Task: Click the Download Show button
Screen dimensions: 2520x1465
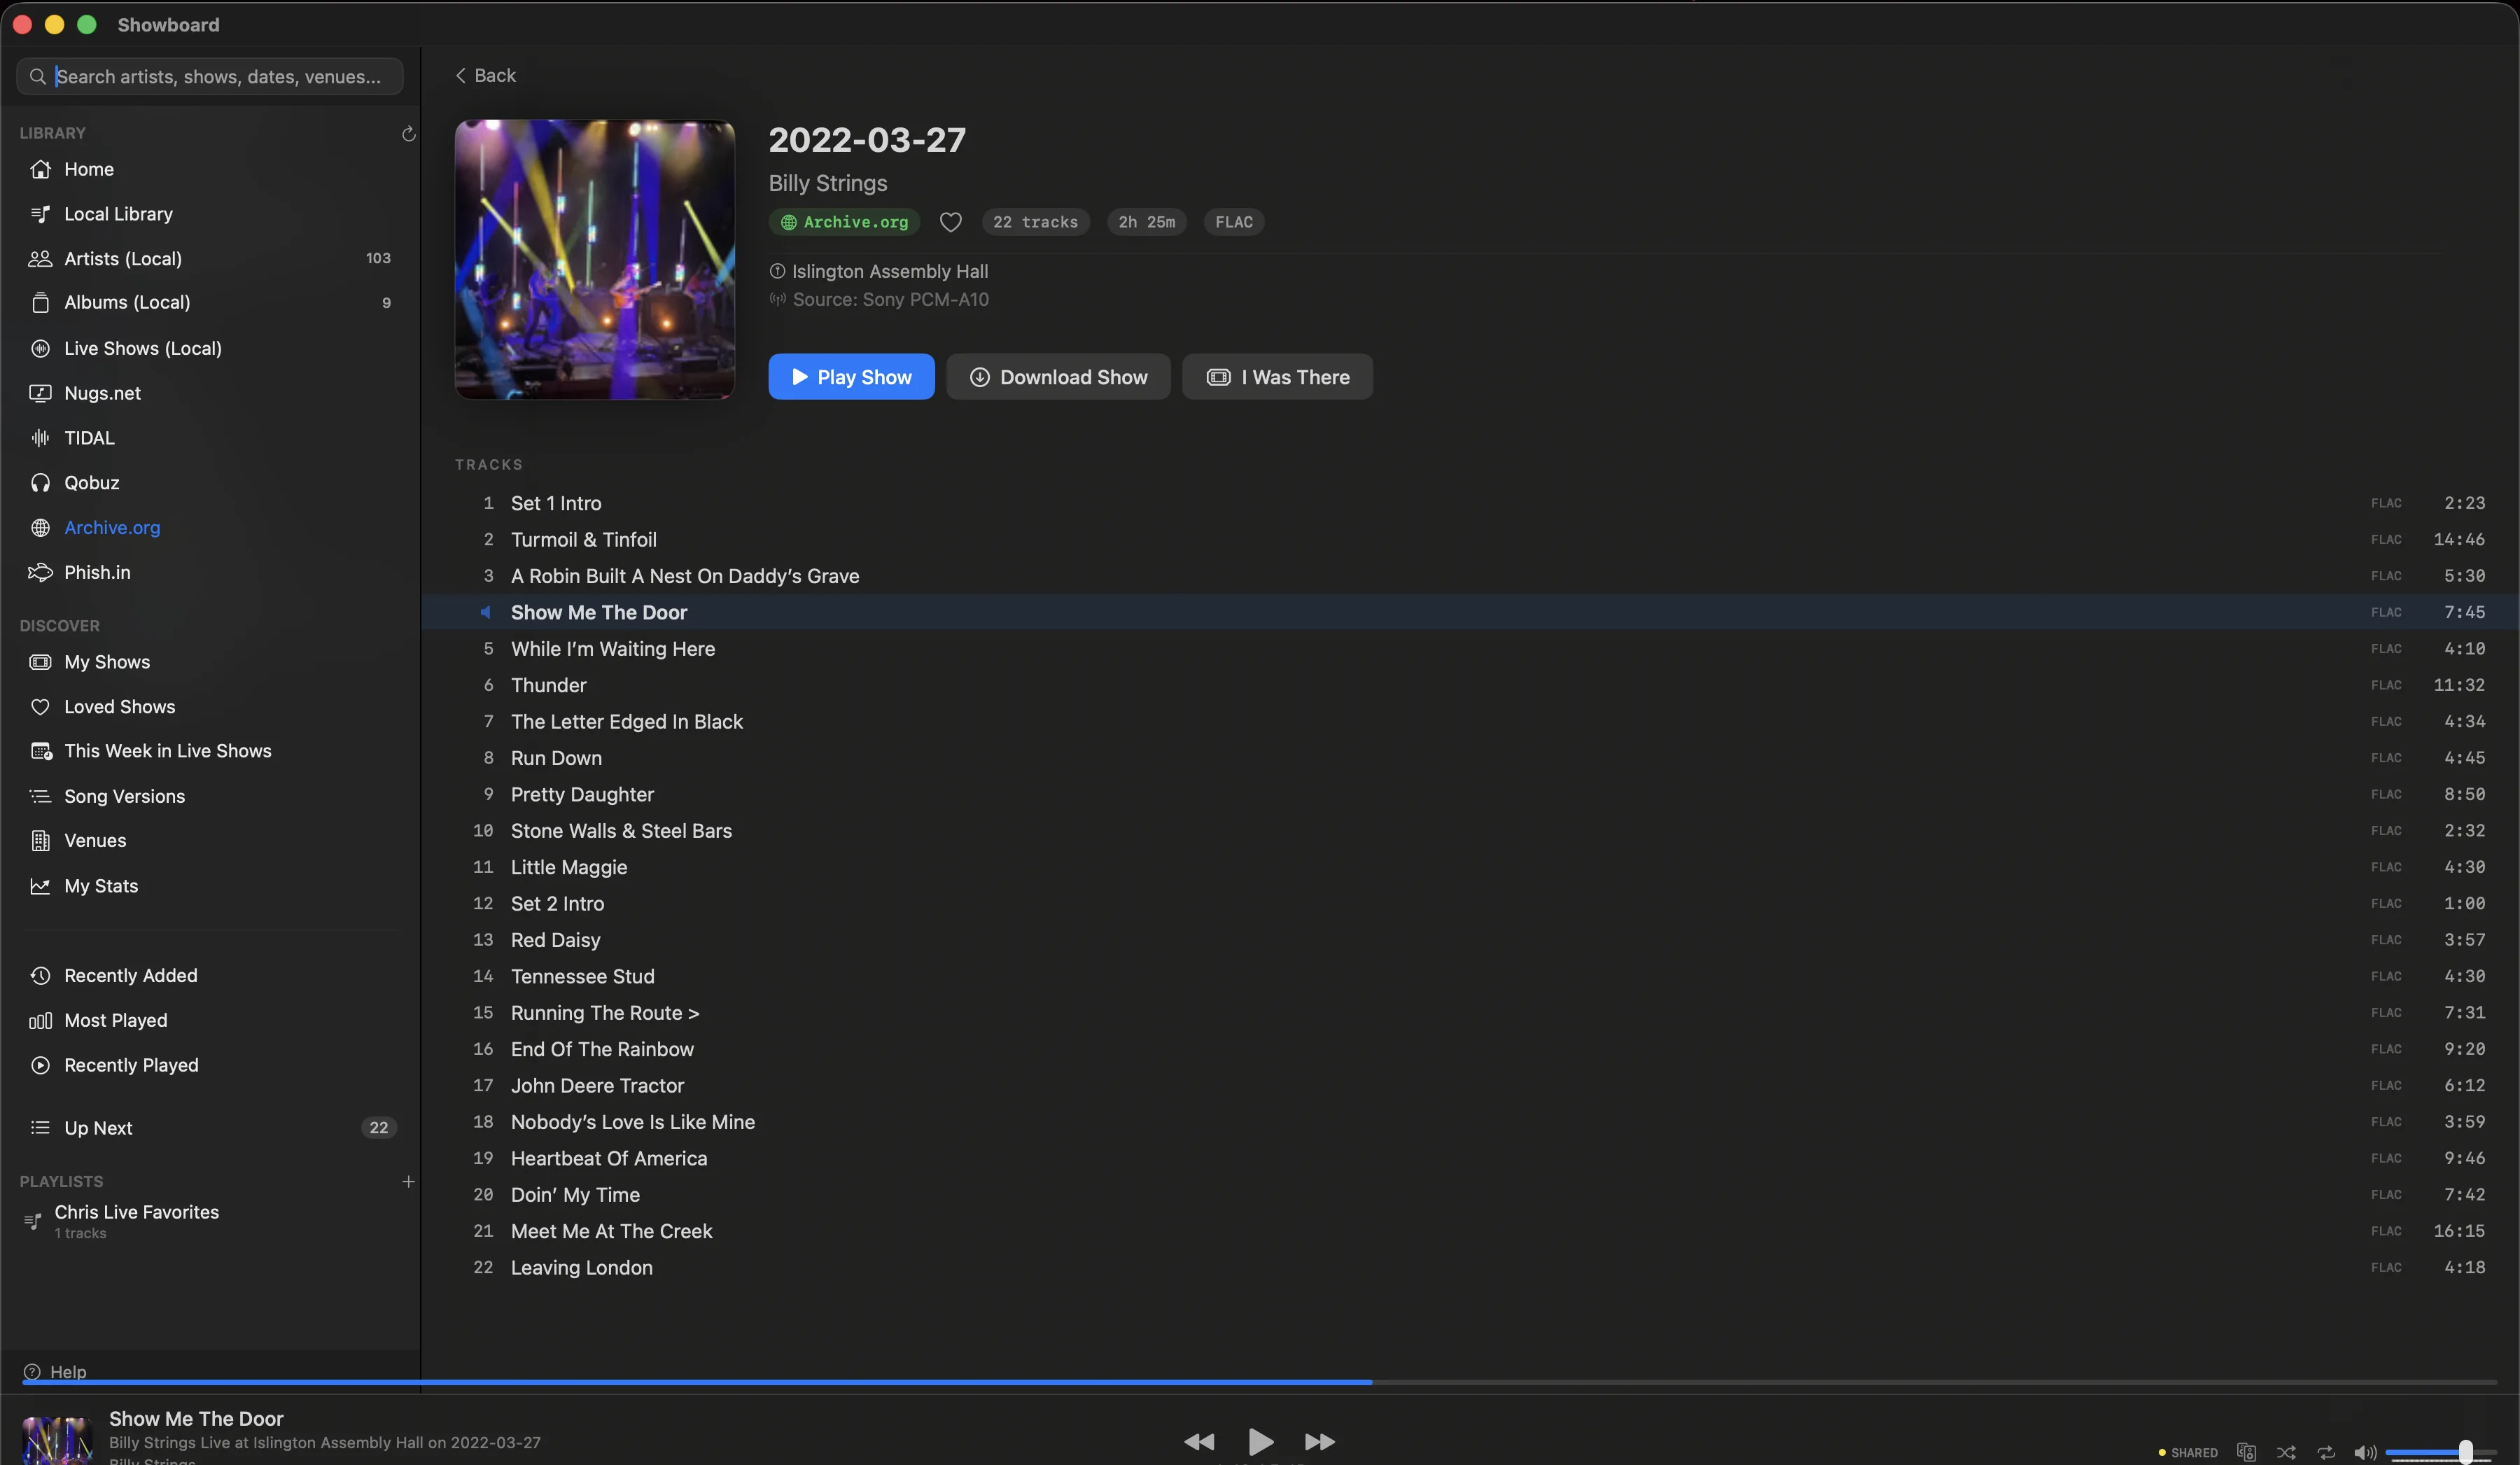Action: (1058, 377)
